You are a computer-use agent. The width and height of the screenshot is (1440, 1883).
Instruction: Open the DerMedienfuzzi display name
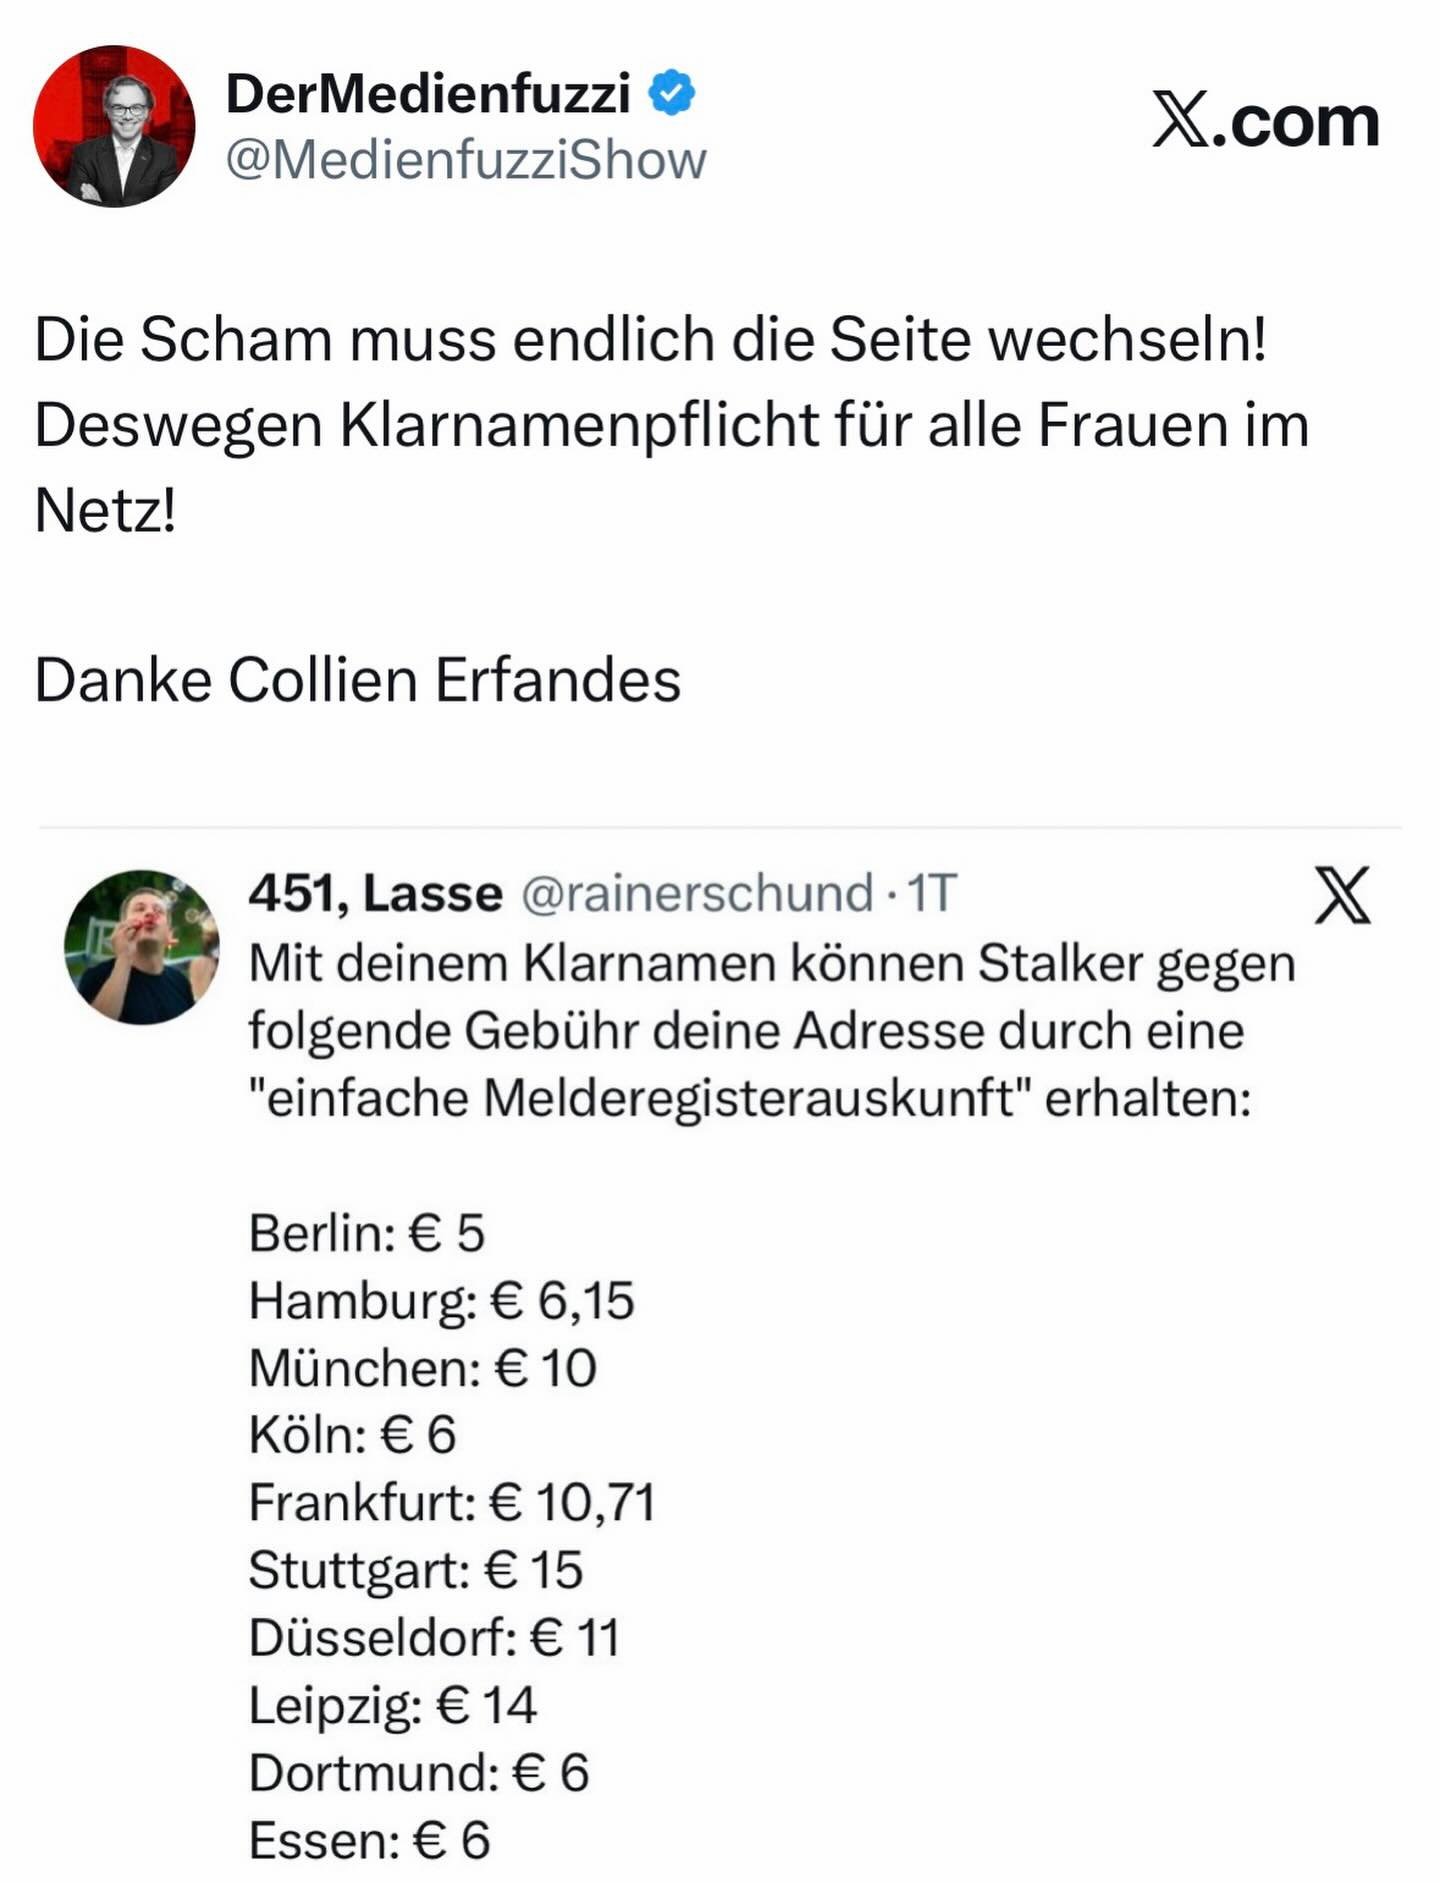(428, 94)
